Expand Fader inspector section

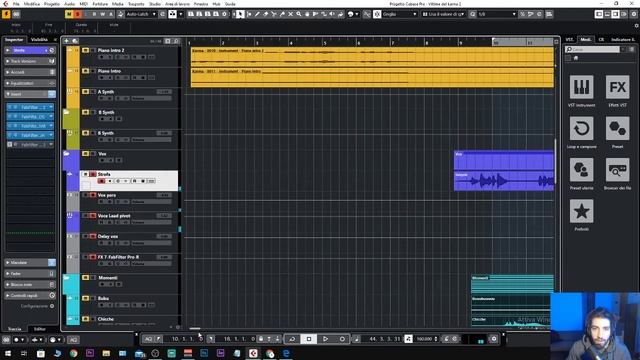click(x=30, y=273)
